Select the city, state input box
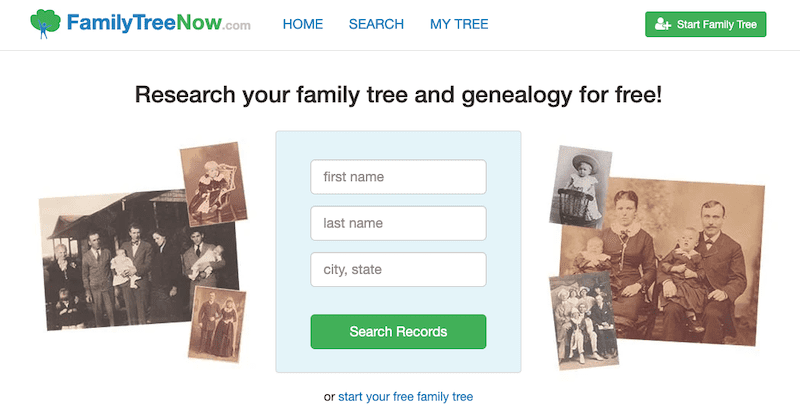 click(x=398, y=269)
